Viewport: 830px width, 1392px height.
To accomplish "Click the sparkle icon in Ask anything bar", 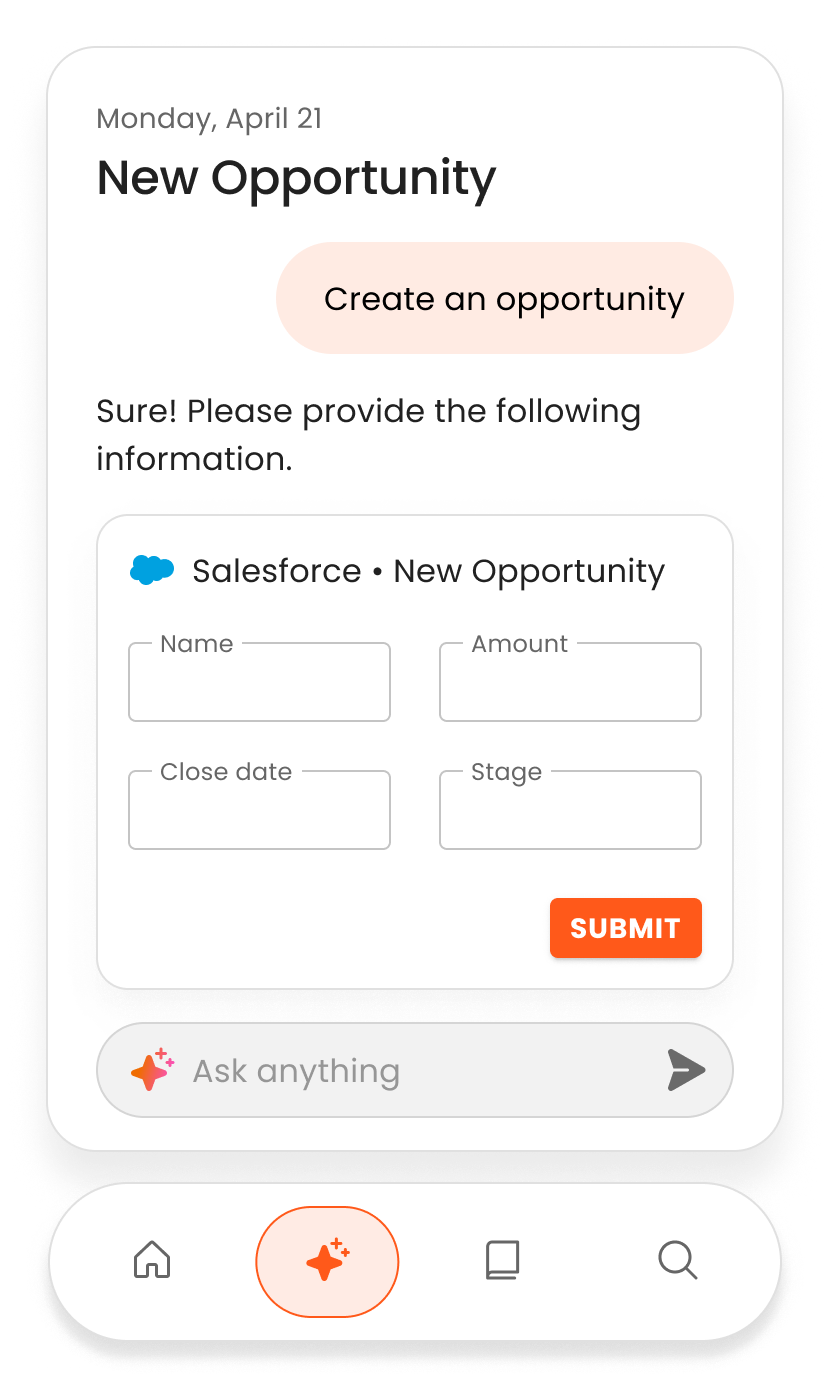I will tap(152, 1071).
